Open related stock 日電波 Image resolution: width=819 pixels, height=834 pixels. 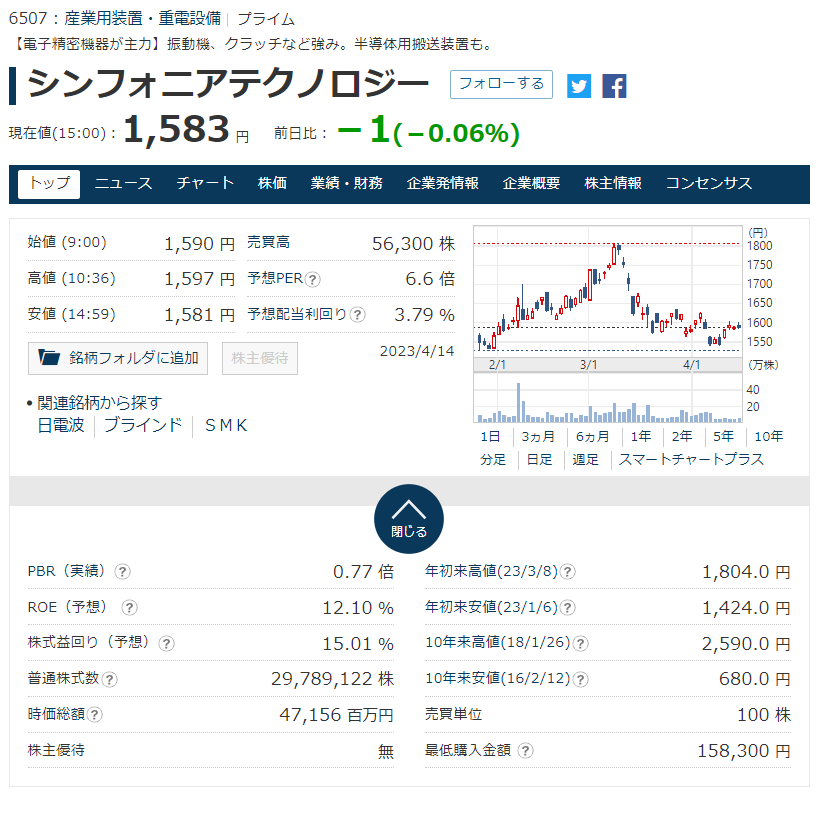pos(61,426)
